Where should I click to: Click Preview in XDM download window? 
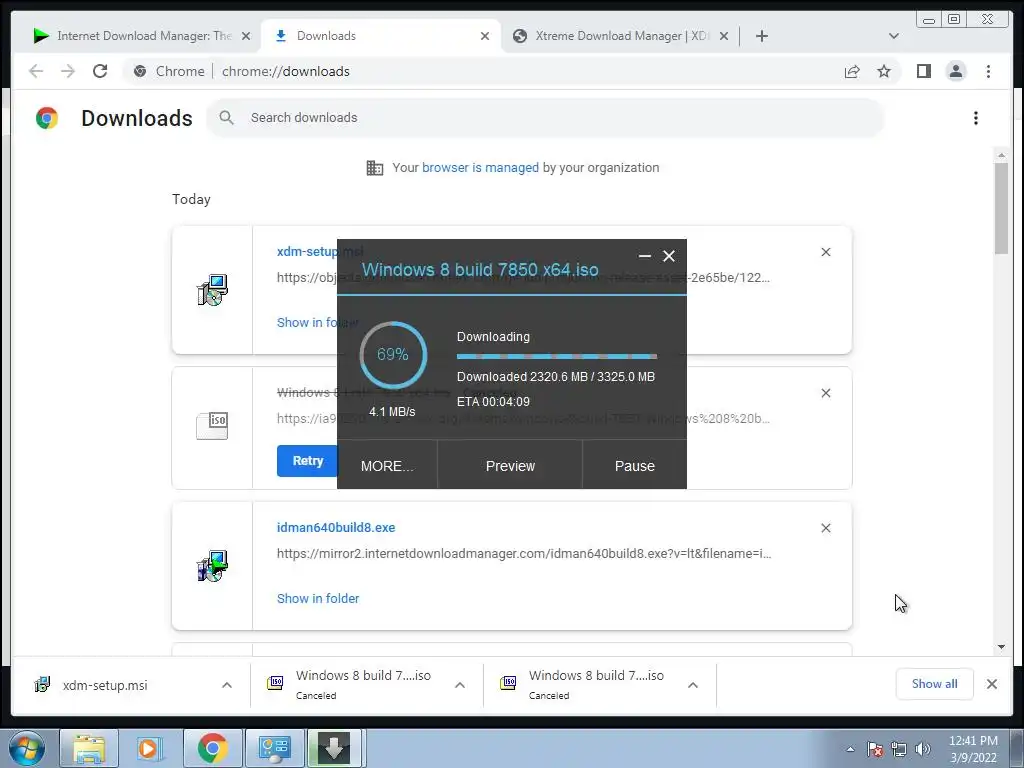(x=510, y=466)
